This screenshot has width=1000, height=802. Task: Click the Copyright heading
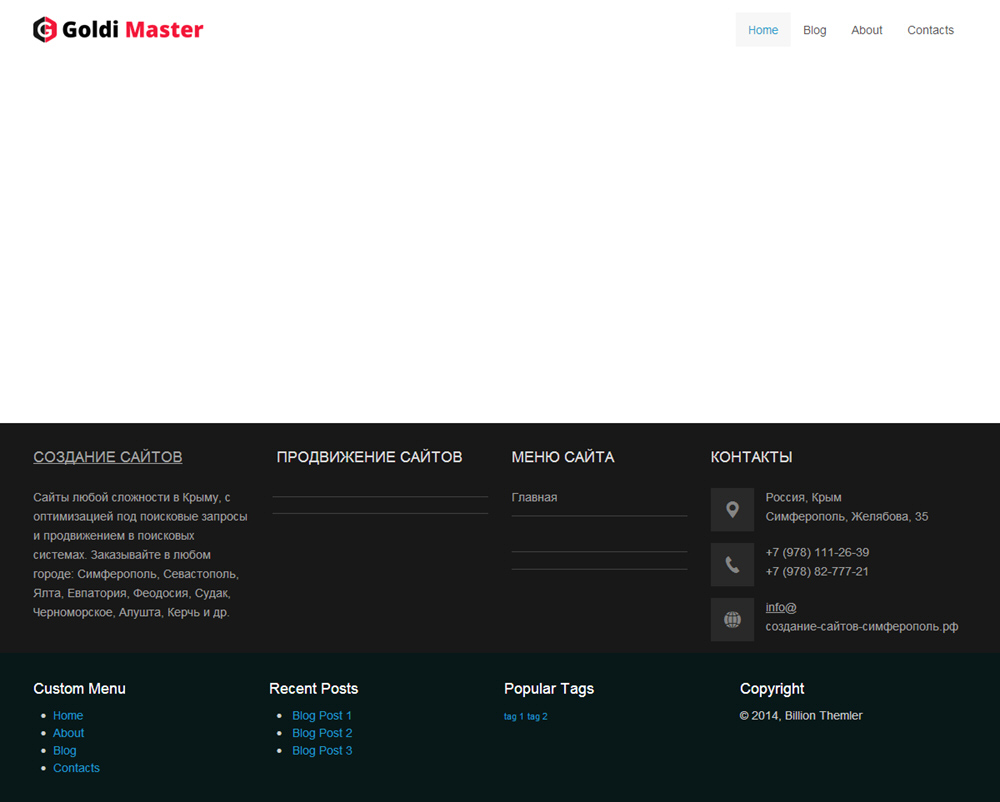772,689
